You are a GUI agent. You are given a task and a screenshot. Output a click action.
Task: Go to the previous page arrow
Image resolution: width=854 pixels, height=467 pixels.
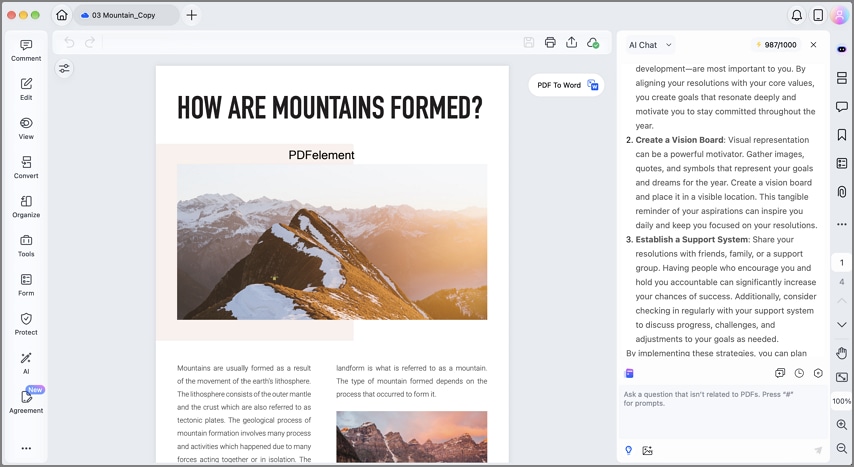(x=841, y=301)
